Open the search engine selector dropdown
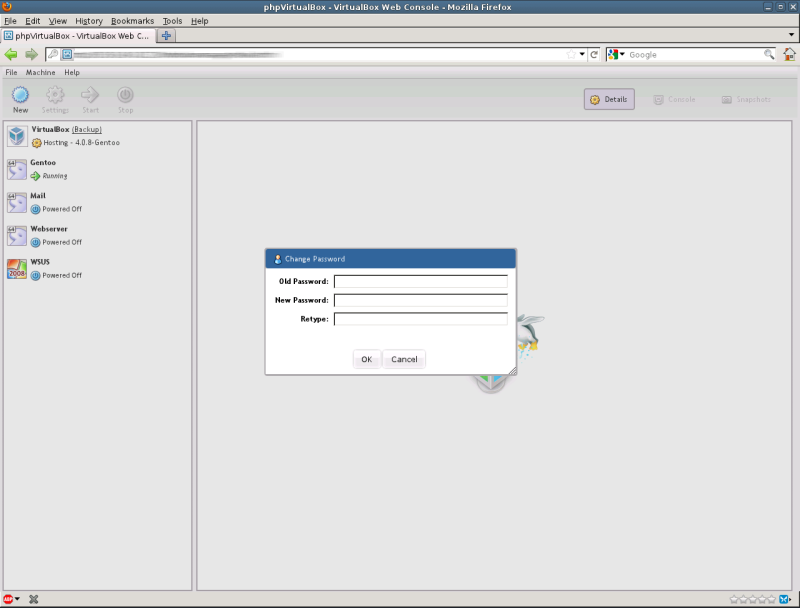Image resolution: width=800 pixels, height=608 pixels. click(622, 54)
